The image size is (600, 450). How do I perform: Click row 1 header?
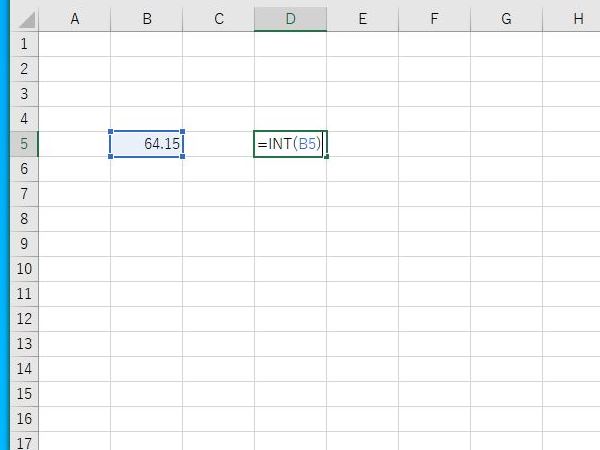click(x=24, y=44)
